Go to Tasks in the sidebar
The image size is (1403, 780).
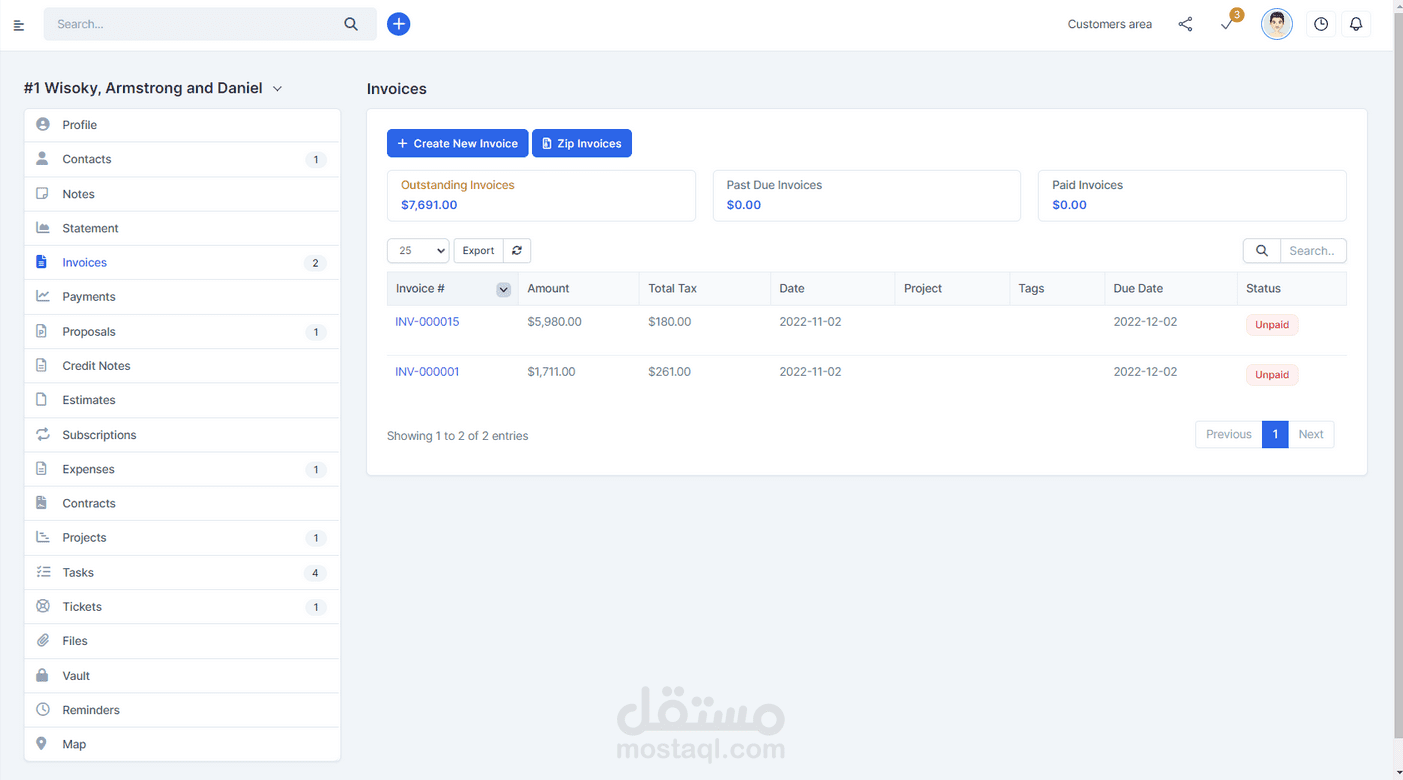tap(182, 572)
